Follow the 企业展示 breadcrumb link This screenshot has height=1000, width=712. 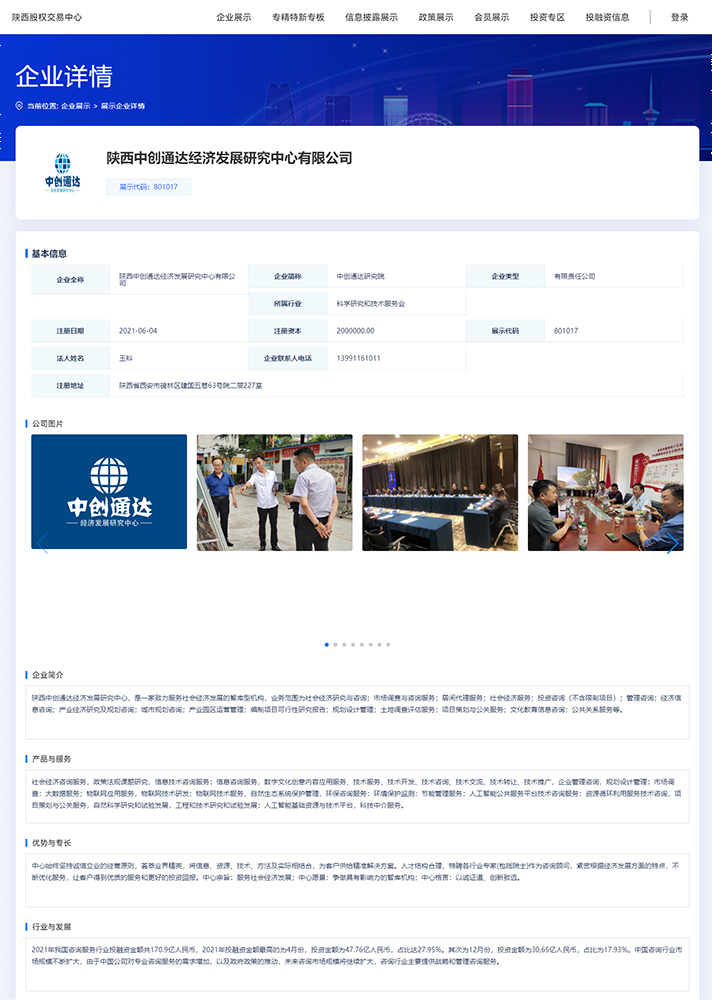tap(76, 106)
